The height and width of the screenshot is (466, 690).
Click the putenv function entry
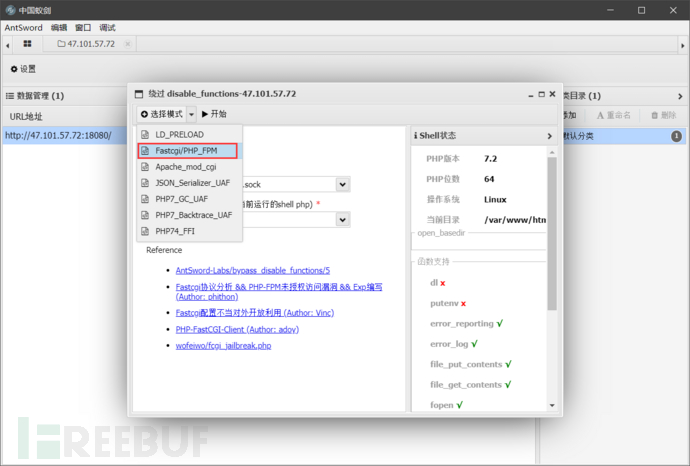pos(448,303)
